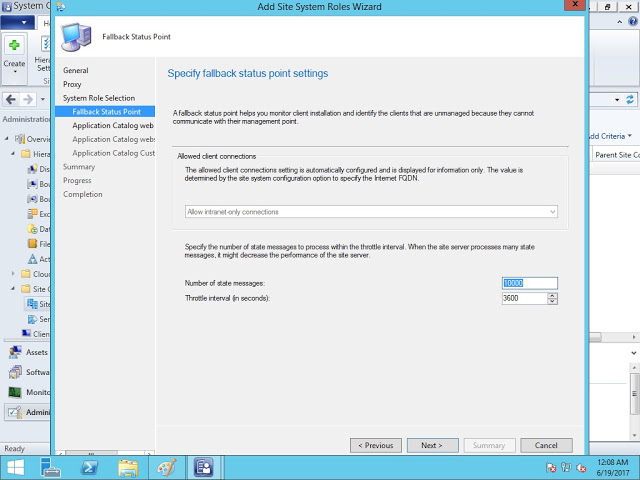Screen dimensions: 640x480
Task: Open the allowed client connections dropdown
Action: pos(371,212)
